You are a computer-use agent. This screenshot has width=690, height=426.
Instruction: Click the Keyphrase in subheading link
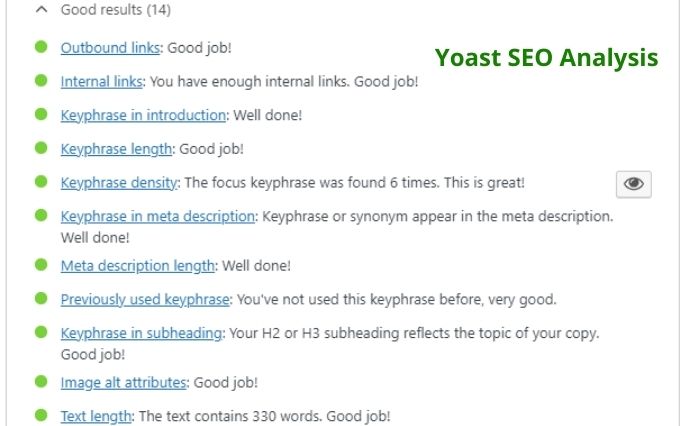click(141, 333)
